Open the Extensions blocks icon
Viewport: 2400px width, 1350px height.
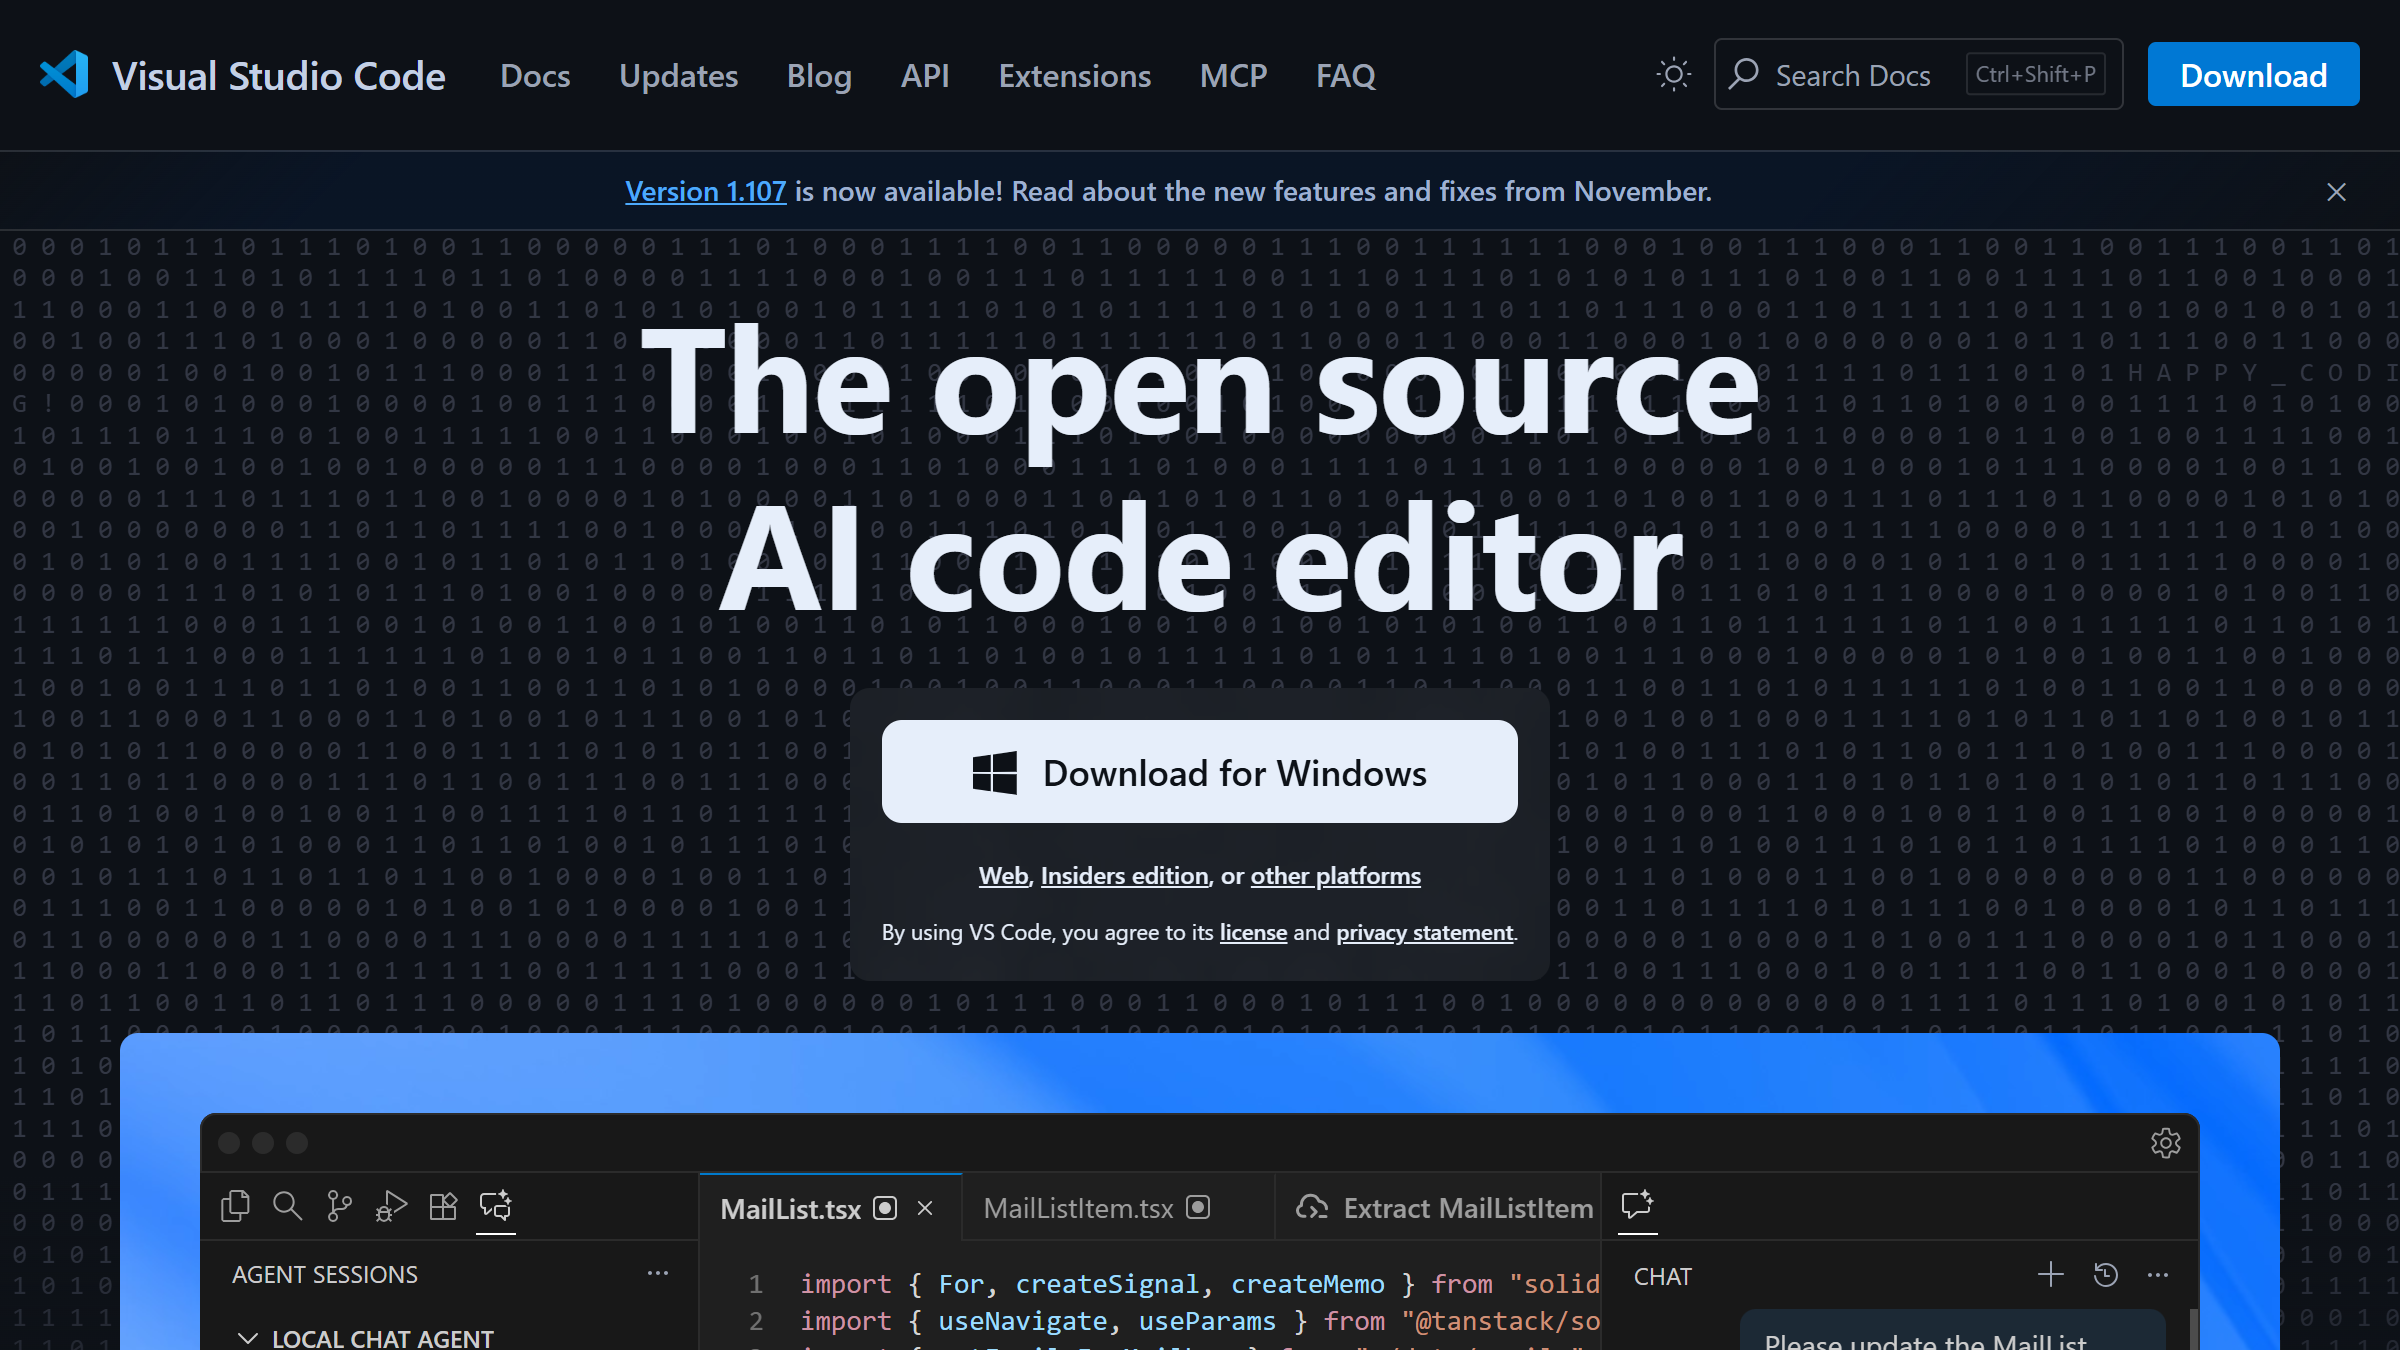[x=443, y=1206]
